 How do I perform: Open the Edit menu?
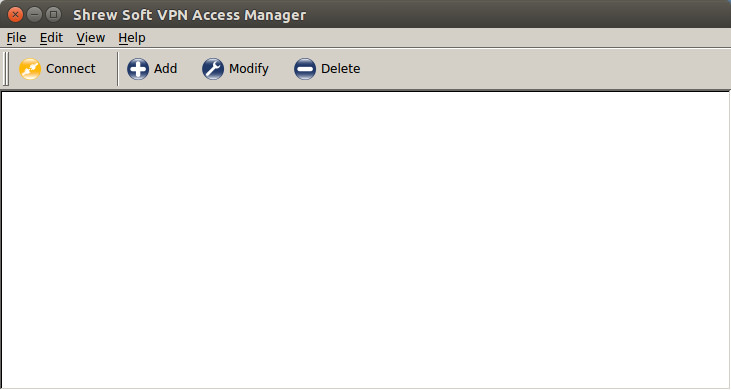pyautogui.click(x=51, y=38)
